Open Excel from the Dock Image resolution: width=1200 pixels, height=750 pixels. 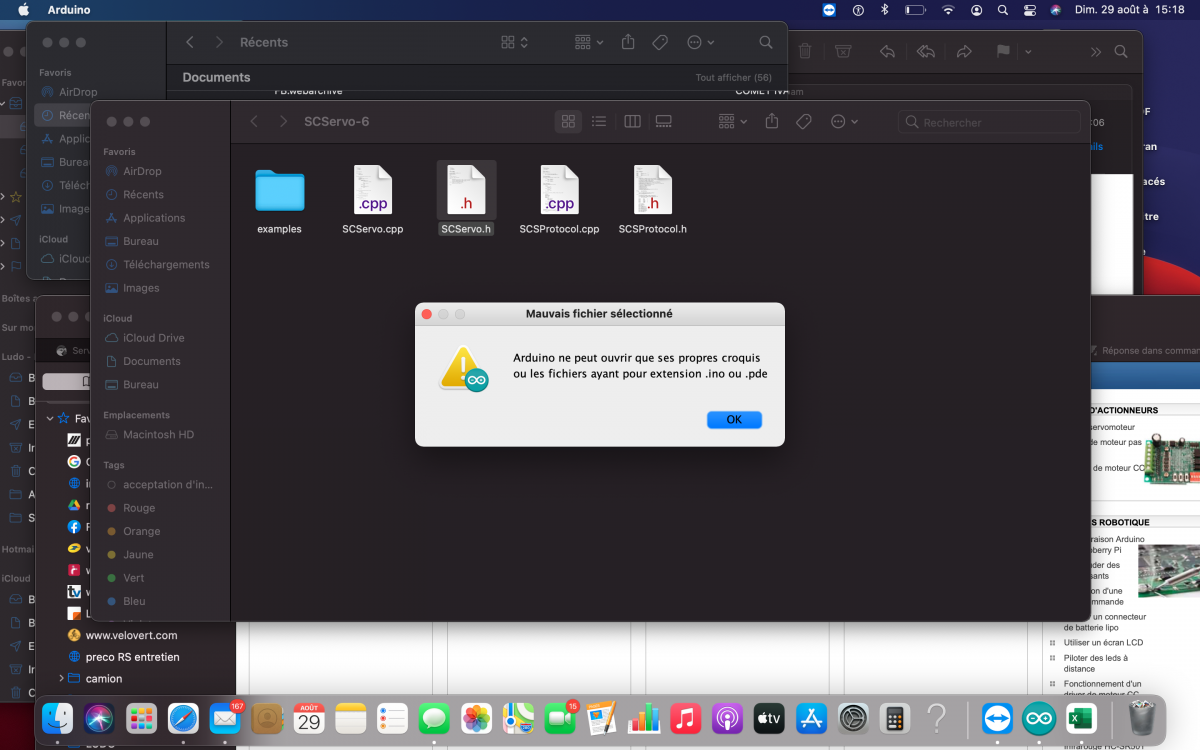[1080, 718]
